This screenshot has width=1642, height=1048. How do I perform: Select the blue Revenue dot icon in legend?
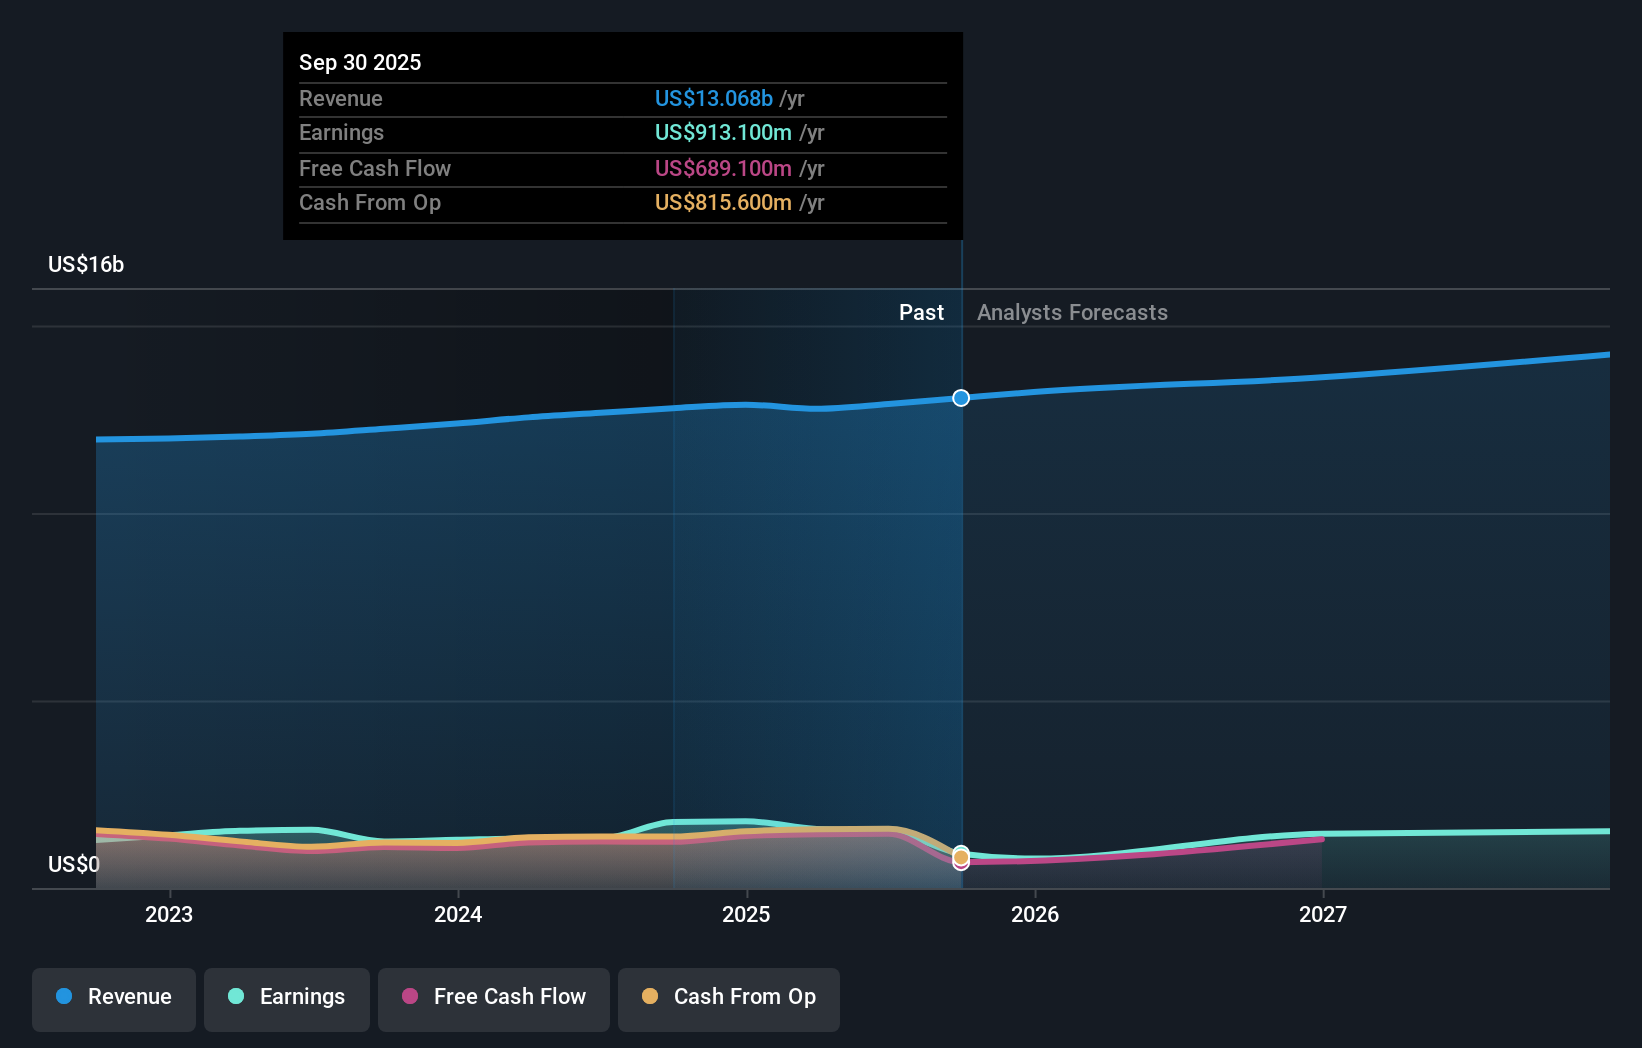pos(63,997)
